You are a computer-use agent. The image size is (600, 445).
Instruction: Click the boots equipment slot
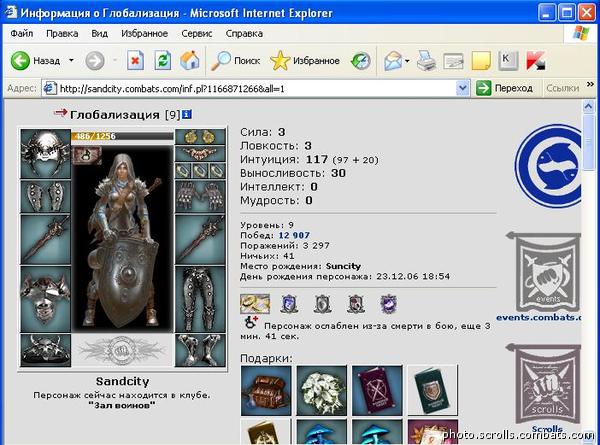tap(200, 350)
